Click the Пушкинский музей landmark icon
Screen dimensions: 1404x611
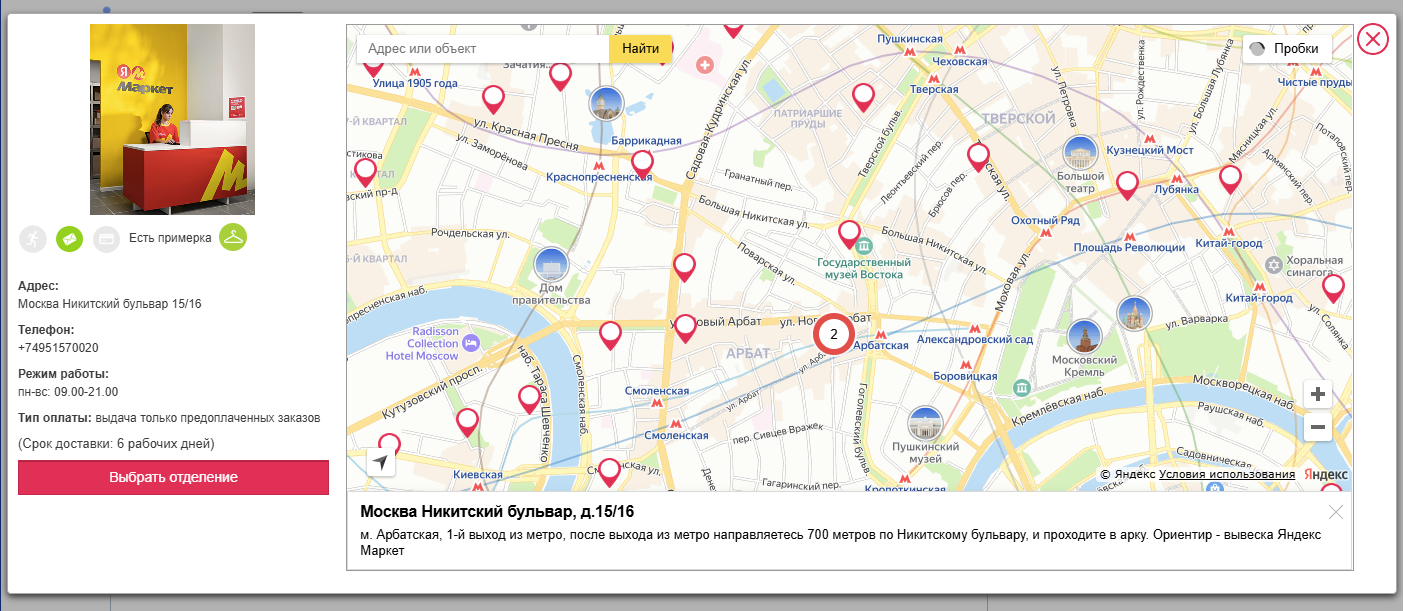[x=925, y=424]
